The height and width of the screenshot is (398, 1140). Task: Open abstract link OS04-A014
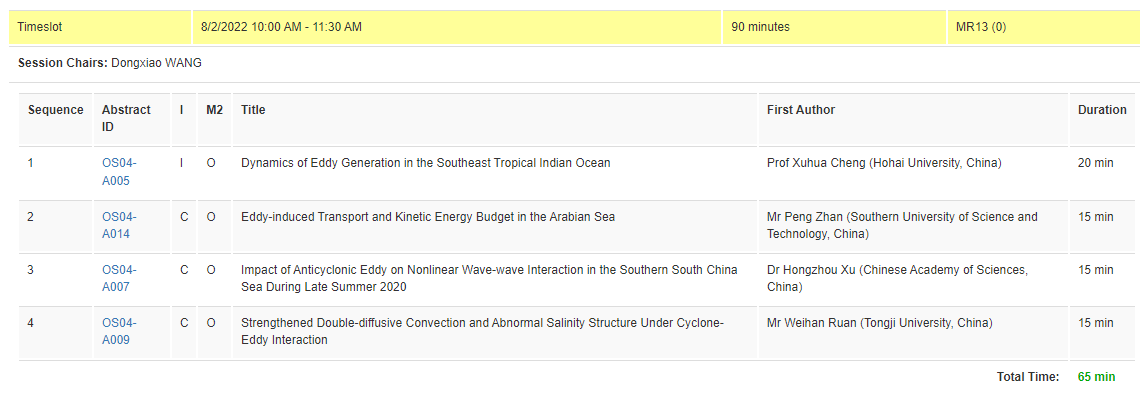pos(119,225)
